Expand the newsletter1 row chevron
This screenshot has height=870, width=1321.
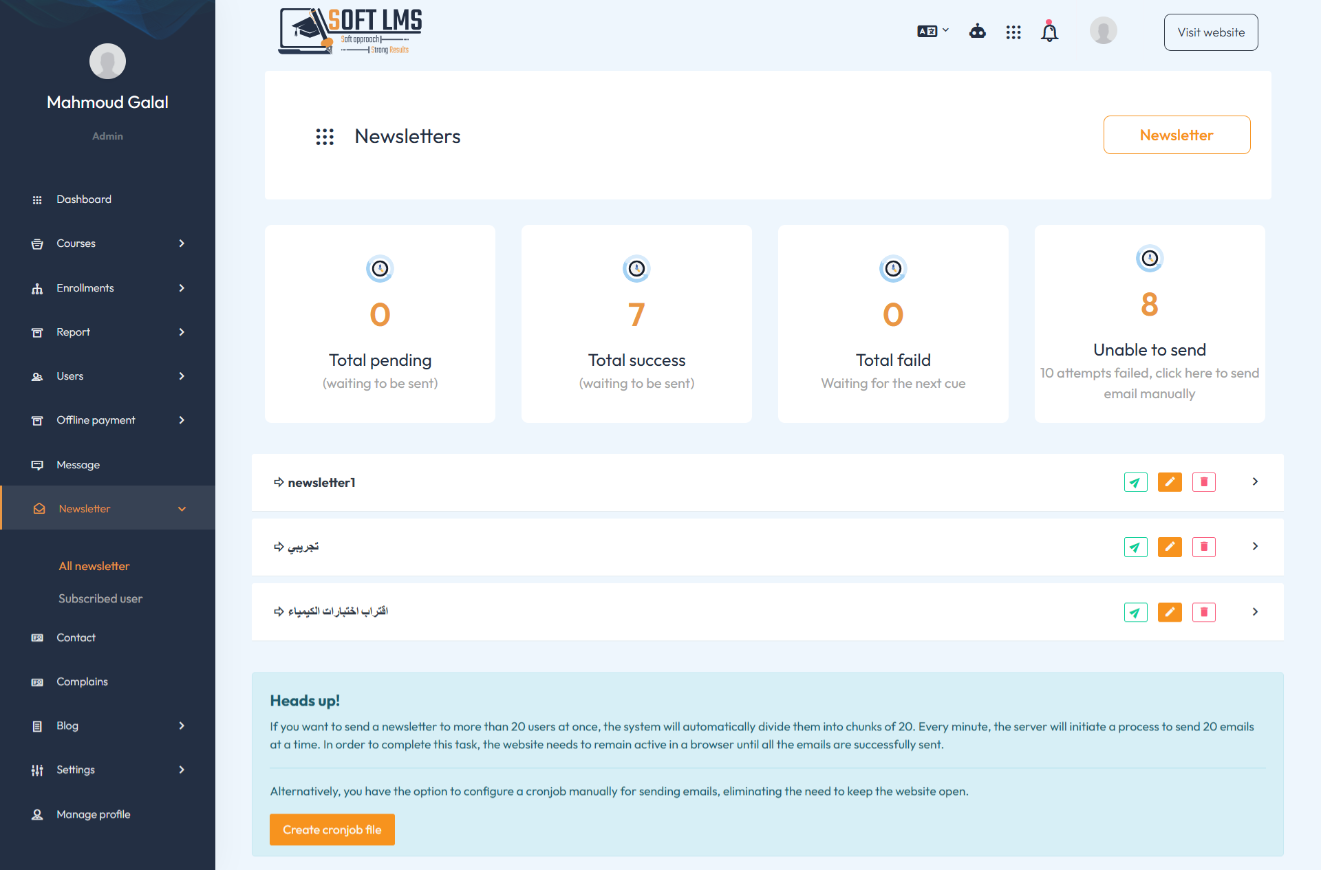[x=1255, y=482]
